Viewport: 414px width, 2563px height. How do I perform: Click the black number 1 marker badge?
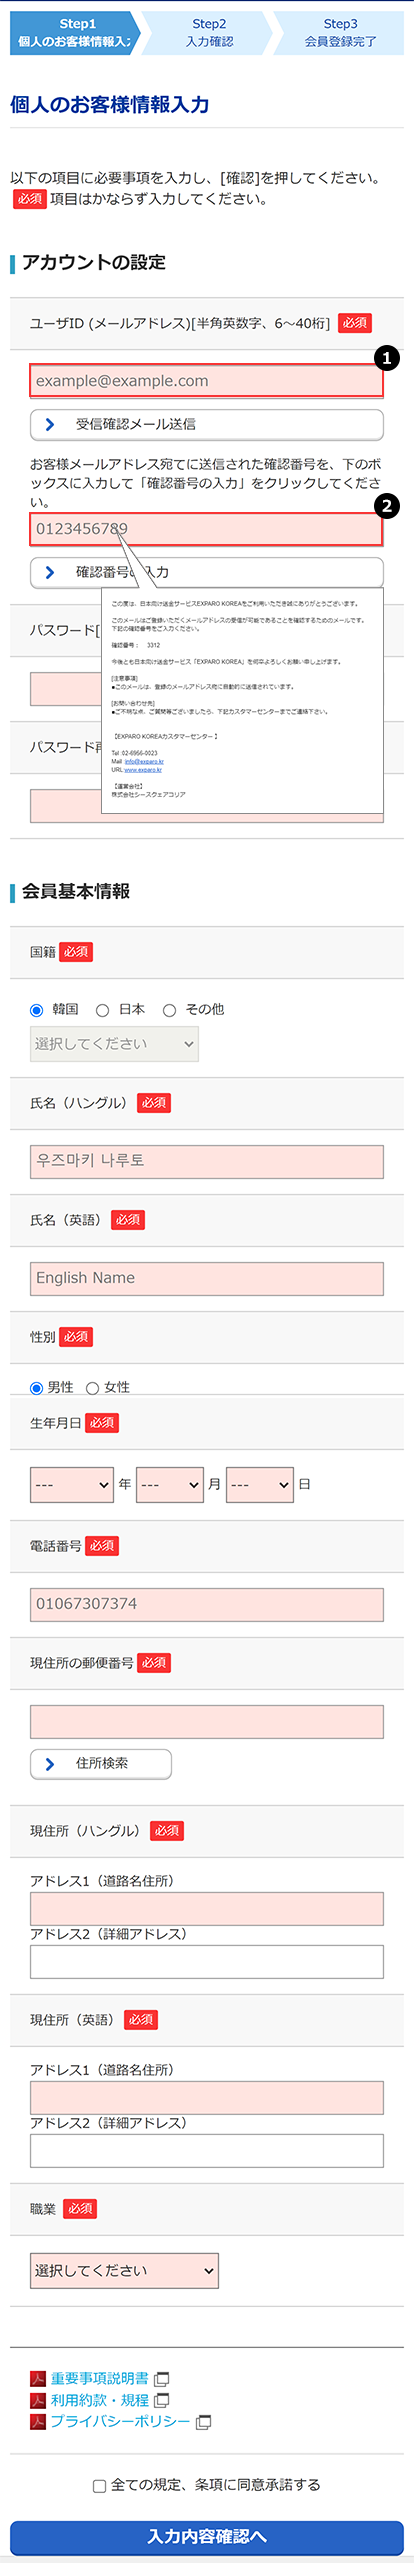pos(386,357)
